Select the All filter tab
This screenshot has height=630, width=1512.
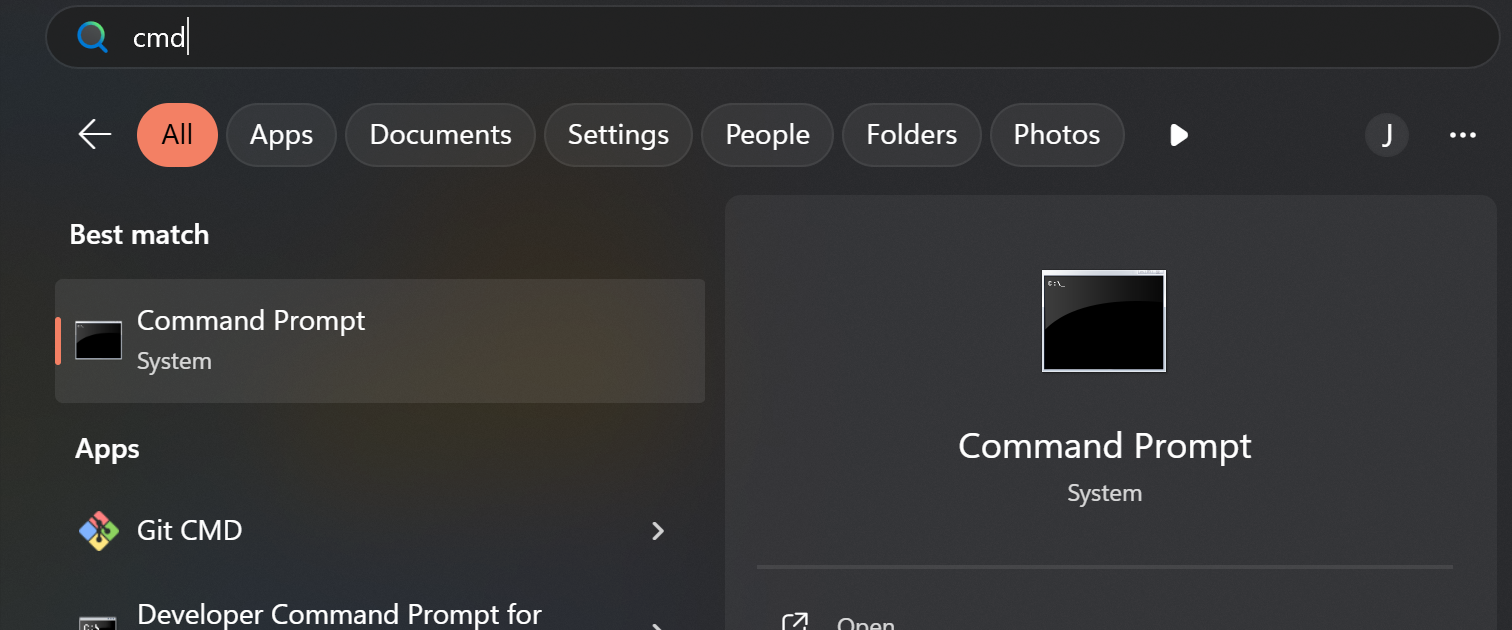pyautogui.click(x=177, y=134)
